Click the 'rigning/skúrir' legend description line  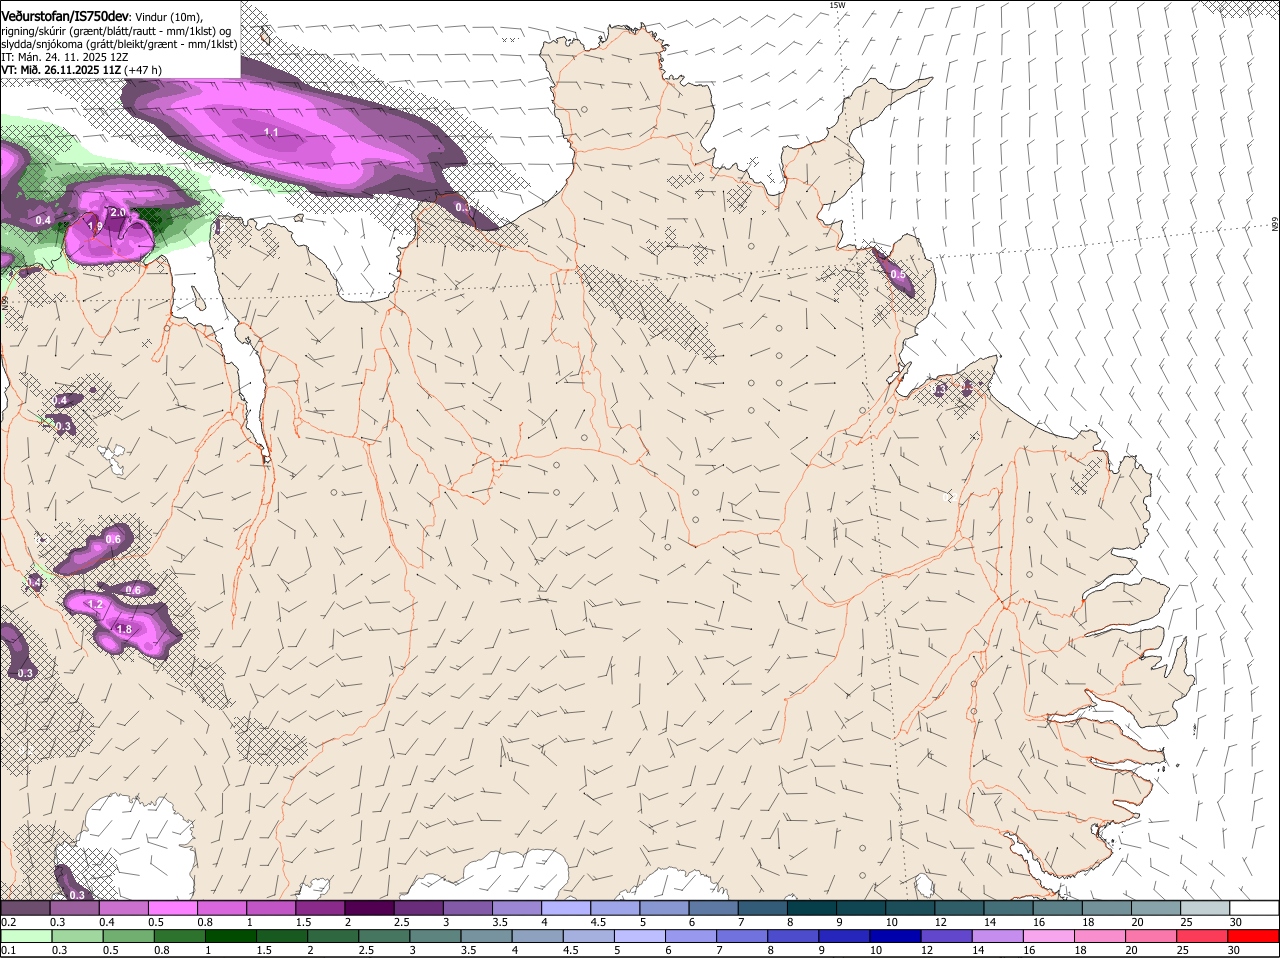(x=115, y=31)
